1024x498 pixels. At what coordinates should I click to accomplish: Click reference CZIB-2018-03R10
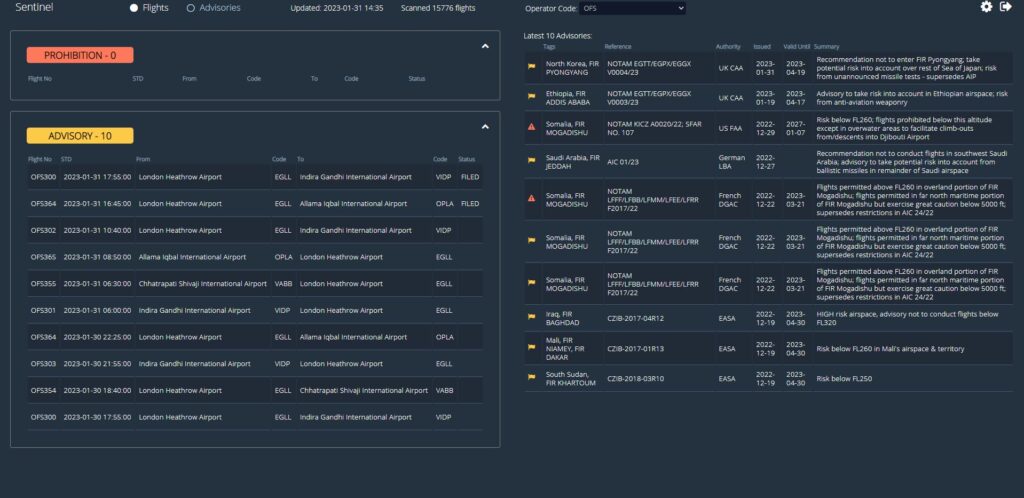[635, 379]
